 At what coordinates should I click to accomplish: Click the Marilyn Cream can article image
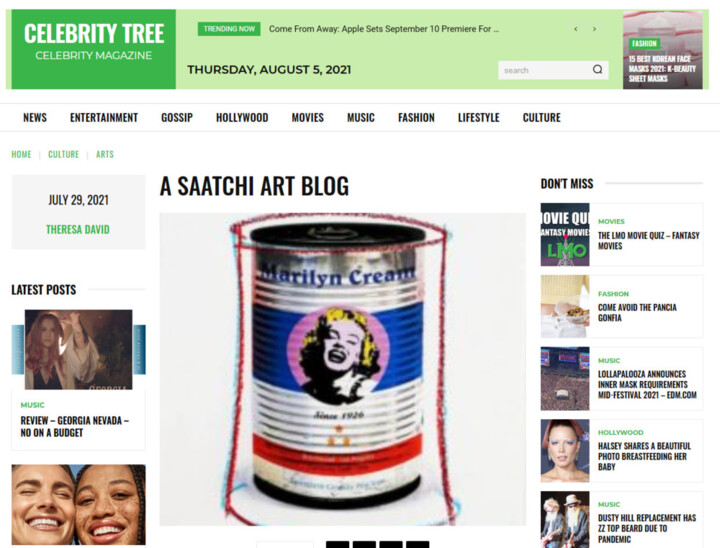click(343, 369)
